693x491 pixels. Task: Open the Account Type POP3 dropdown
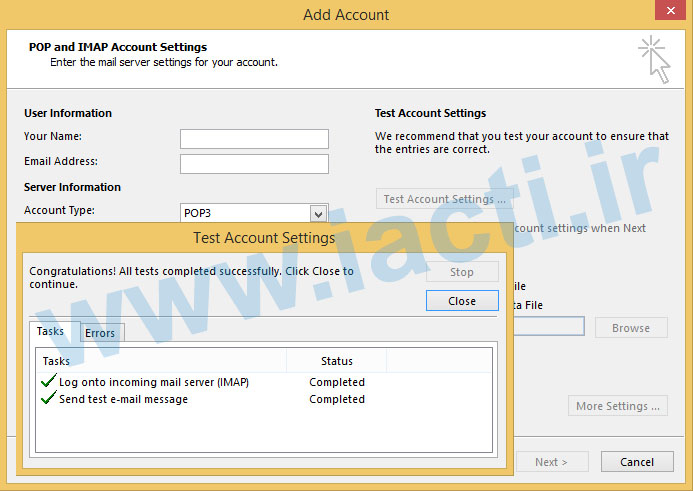tap(318, 213)
